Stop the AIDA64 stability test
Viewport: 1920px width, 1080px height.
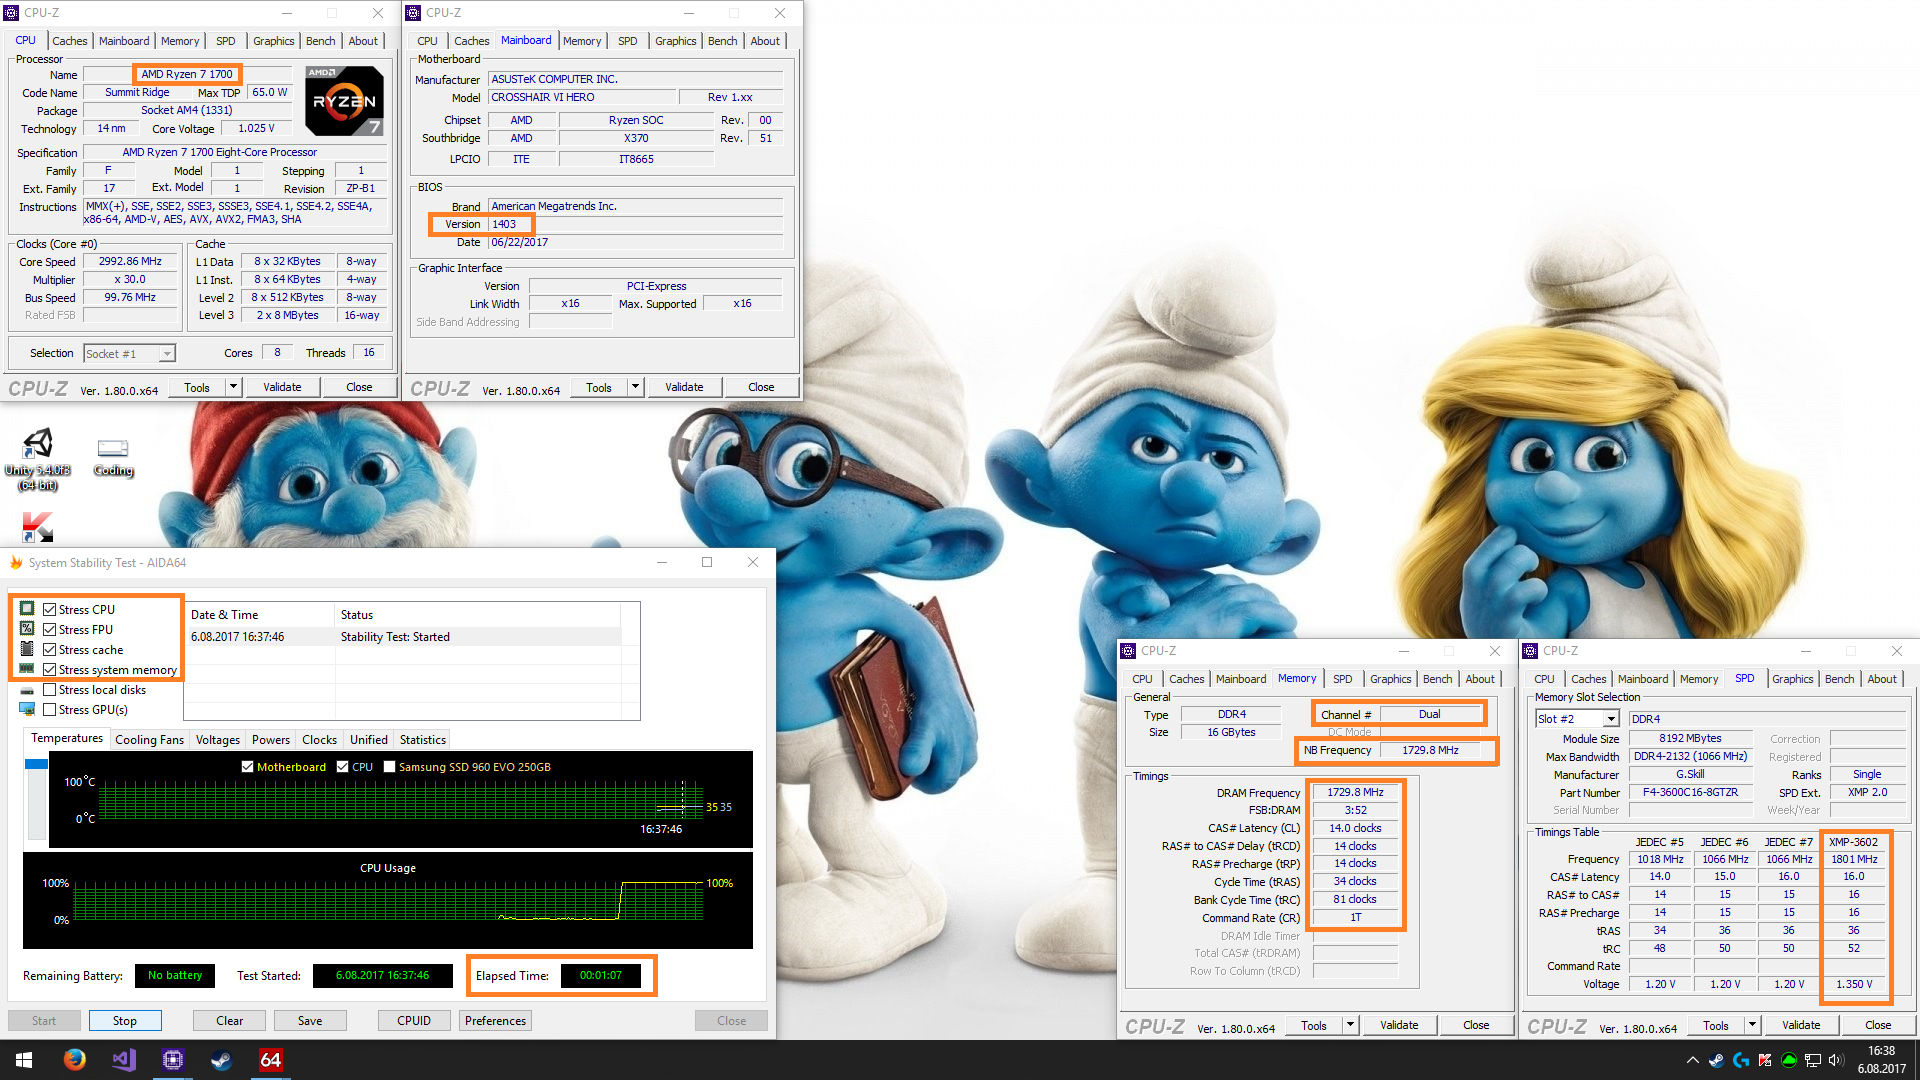click(x=125, y=1021)
